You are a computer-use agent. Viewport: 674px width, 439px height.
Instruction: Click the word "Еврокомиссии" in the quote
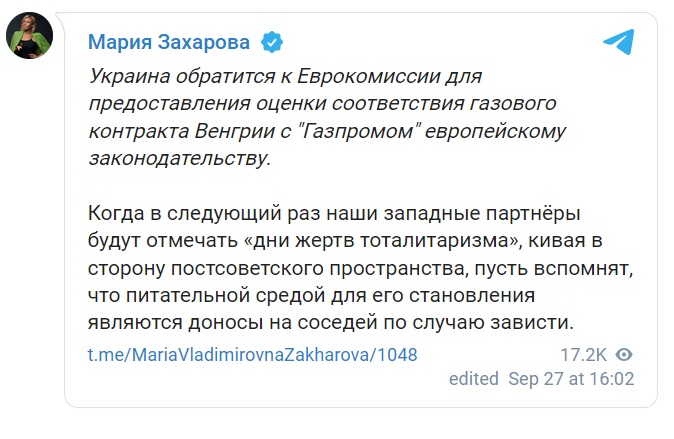[x=368, y=77]
